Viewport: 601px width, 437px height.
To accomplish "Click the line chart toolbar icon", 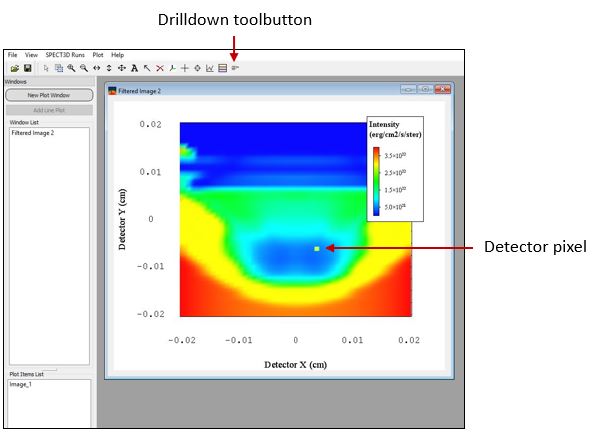I will (x=210, y=68).
